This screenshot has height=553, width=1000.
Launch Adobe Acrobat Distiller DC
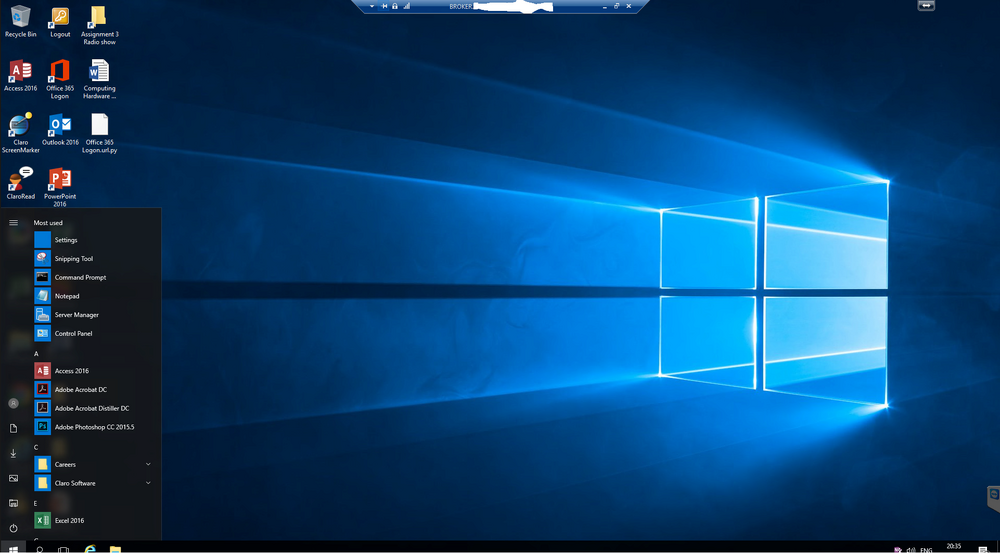click(x=95, y=408)
